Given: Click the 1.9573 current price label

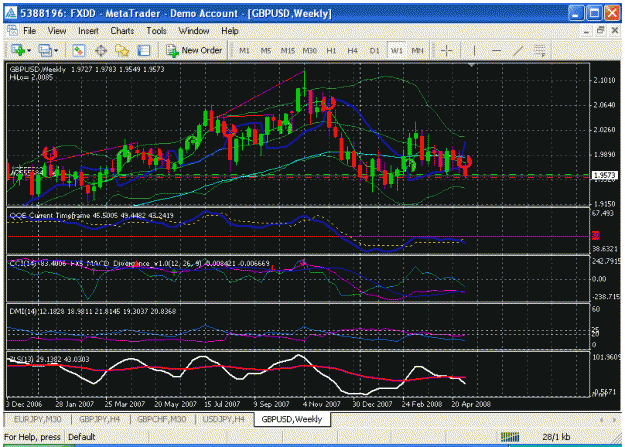Looking at the screenshot, I should point(605,175).
